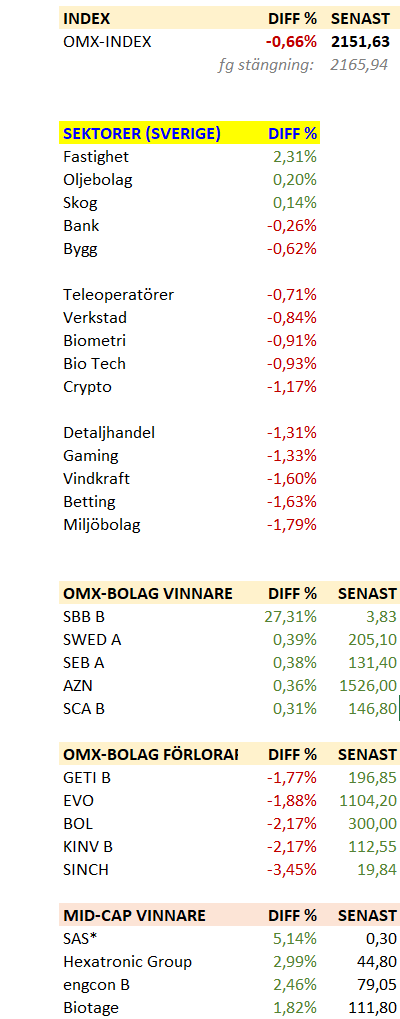Click the Fastighet sector cell
This screenshot has width=400, height=1019.
(x=96, y=157)
